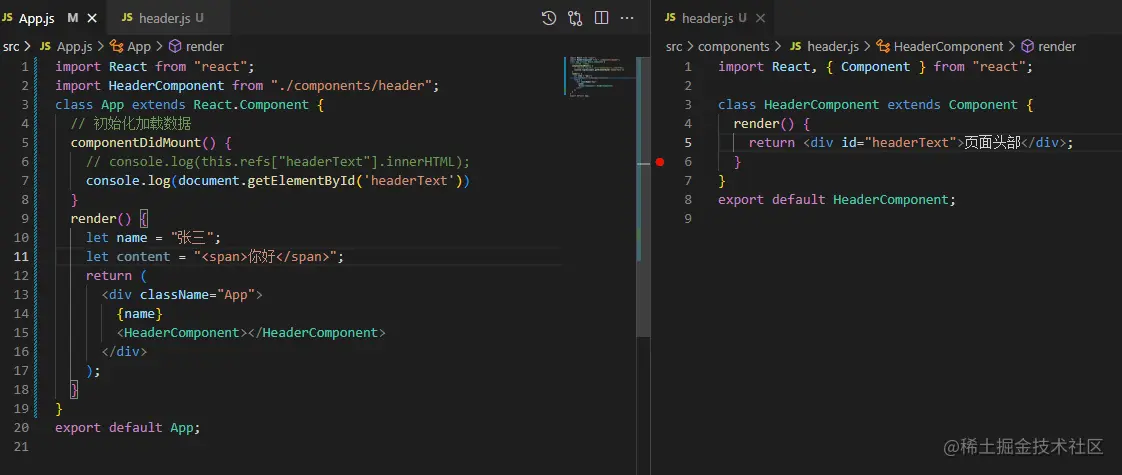Viewport: 1122px width, 475px height.
Task: Click the method cube icon in right breadcrumb
Action: 1028,46
